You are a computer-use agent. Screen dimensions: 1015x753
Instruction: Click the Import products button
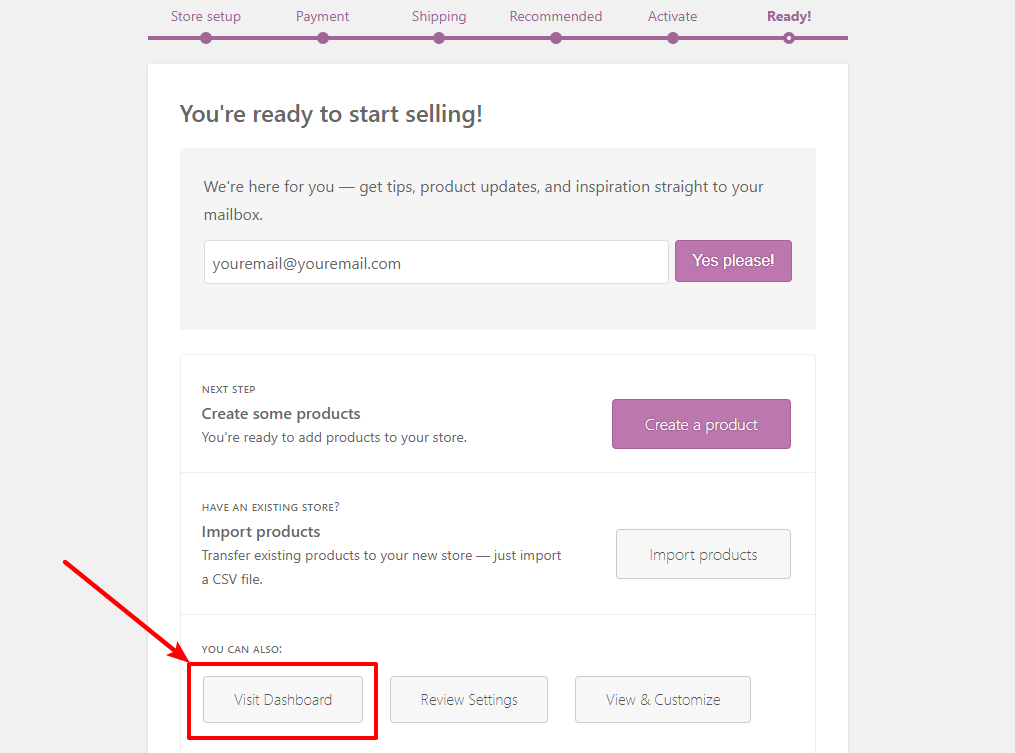click(x=703, y=555)
